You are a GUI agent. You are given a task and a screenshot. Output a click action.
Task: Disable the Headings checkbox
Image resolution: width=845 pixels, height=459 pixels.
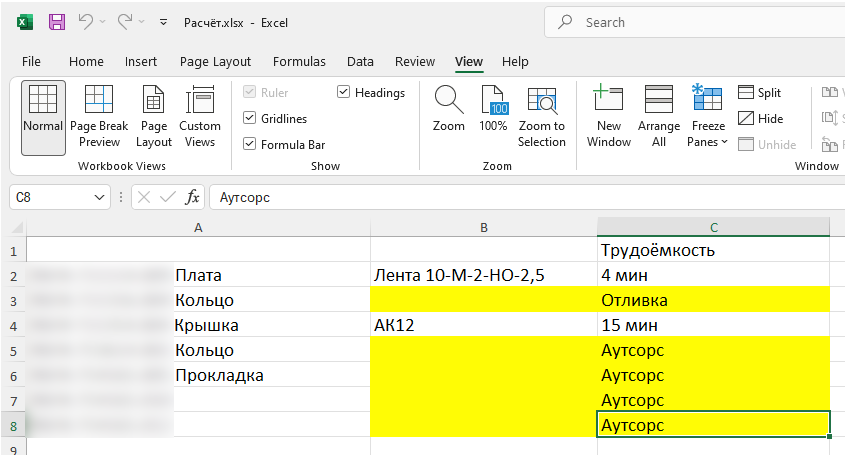point(344,93)
